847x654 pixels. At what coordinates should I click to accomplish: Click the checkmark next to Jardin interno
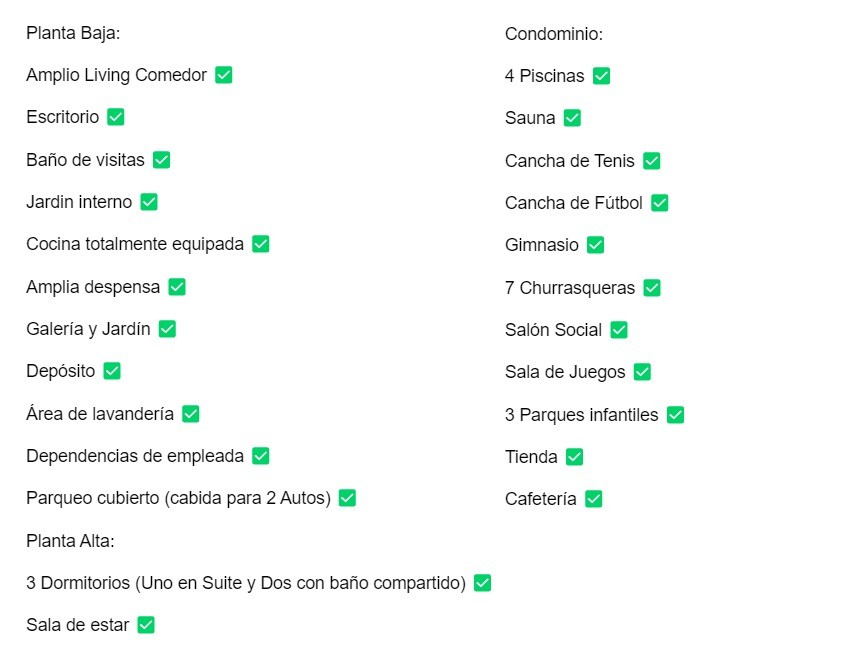click(x=149, y=201)
